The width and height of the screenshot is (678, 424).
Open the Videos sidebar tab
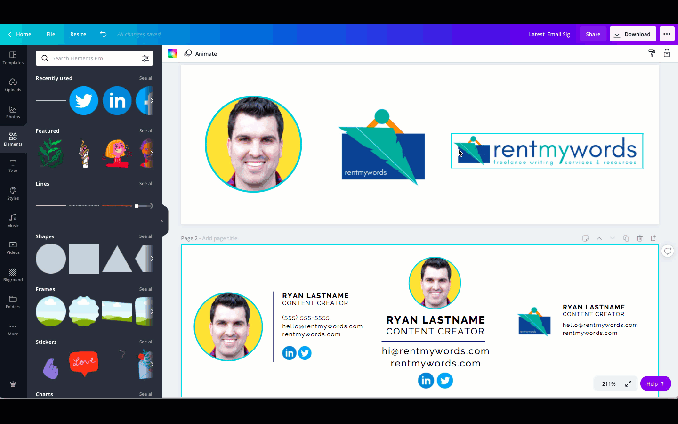pyautogui.click(x=13, y=247)
